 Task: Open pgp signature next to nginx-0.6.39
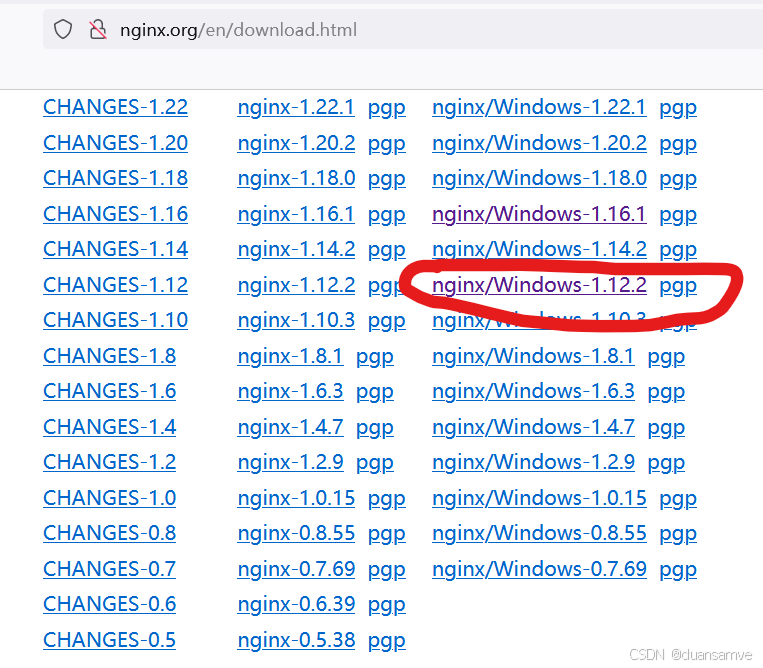pyautogui.click(x=386, y=606)
